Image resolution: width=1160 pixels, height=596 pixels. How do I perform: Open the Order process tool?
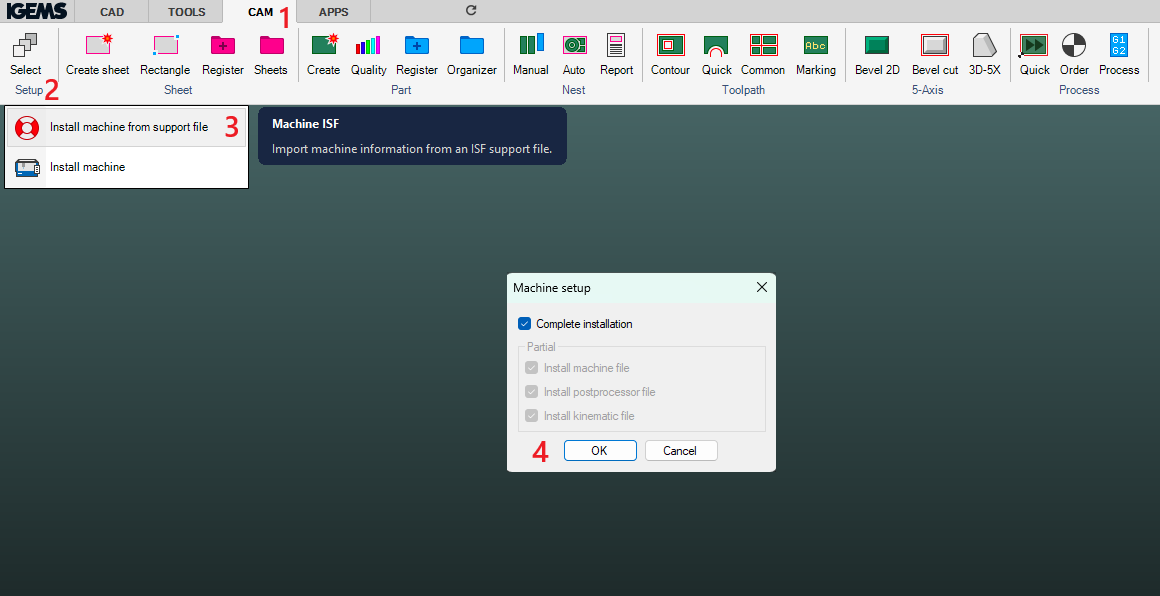click(1074, 46)
